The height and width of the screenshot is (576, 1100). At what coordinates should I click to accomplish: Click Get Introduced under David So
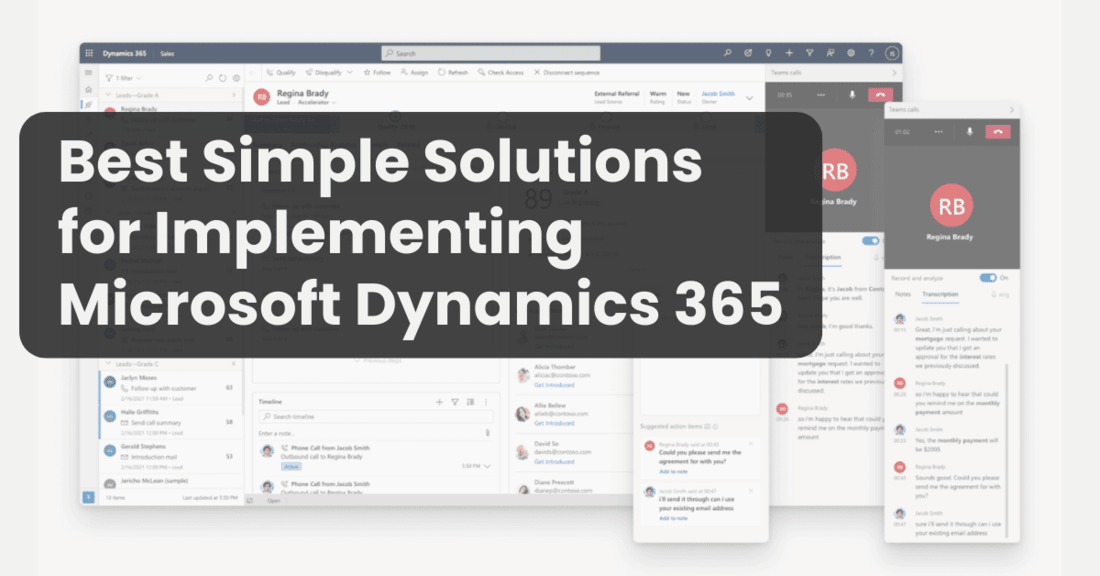[554, 462]
